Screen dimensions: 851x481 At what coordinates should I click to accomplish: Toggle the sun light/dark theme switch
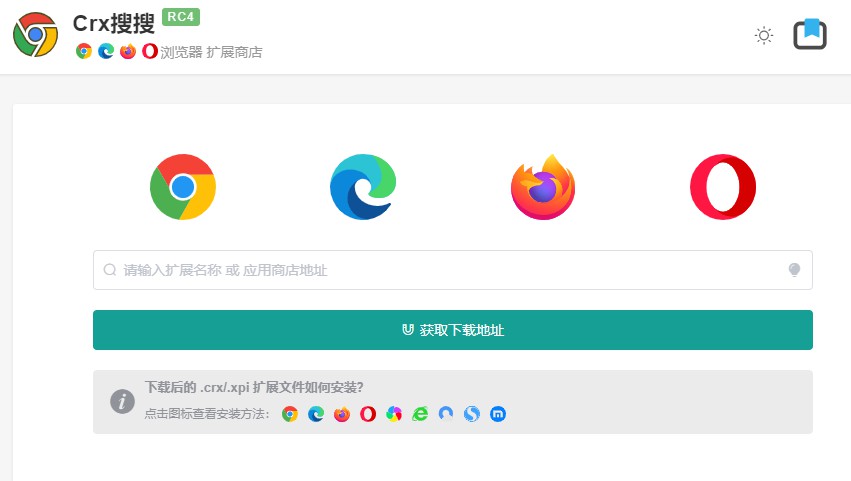pos(764,36)
